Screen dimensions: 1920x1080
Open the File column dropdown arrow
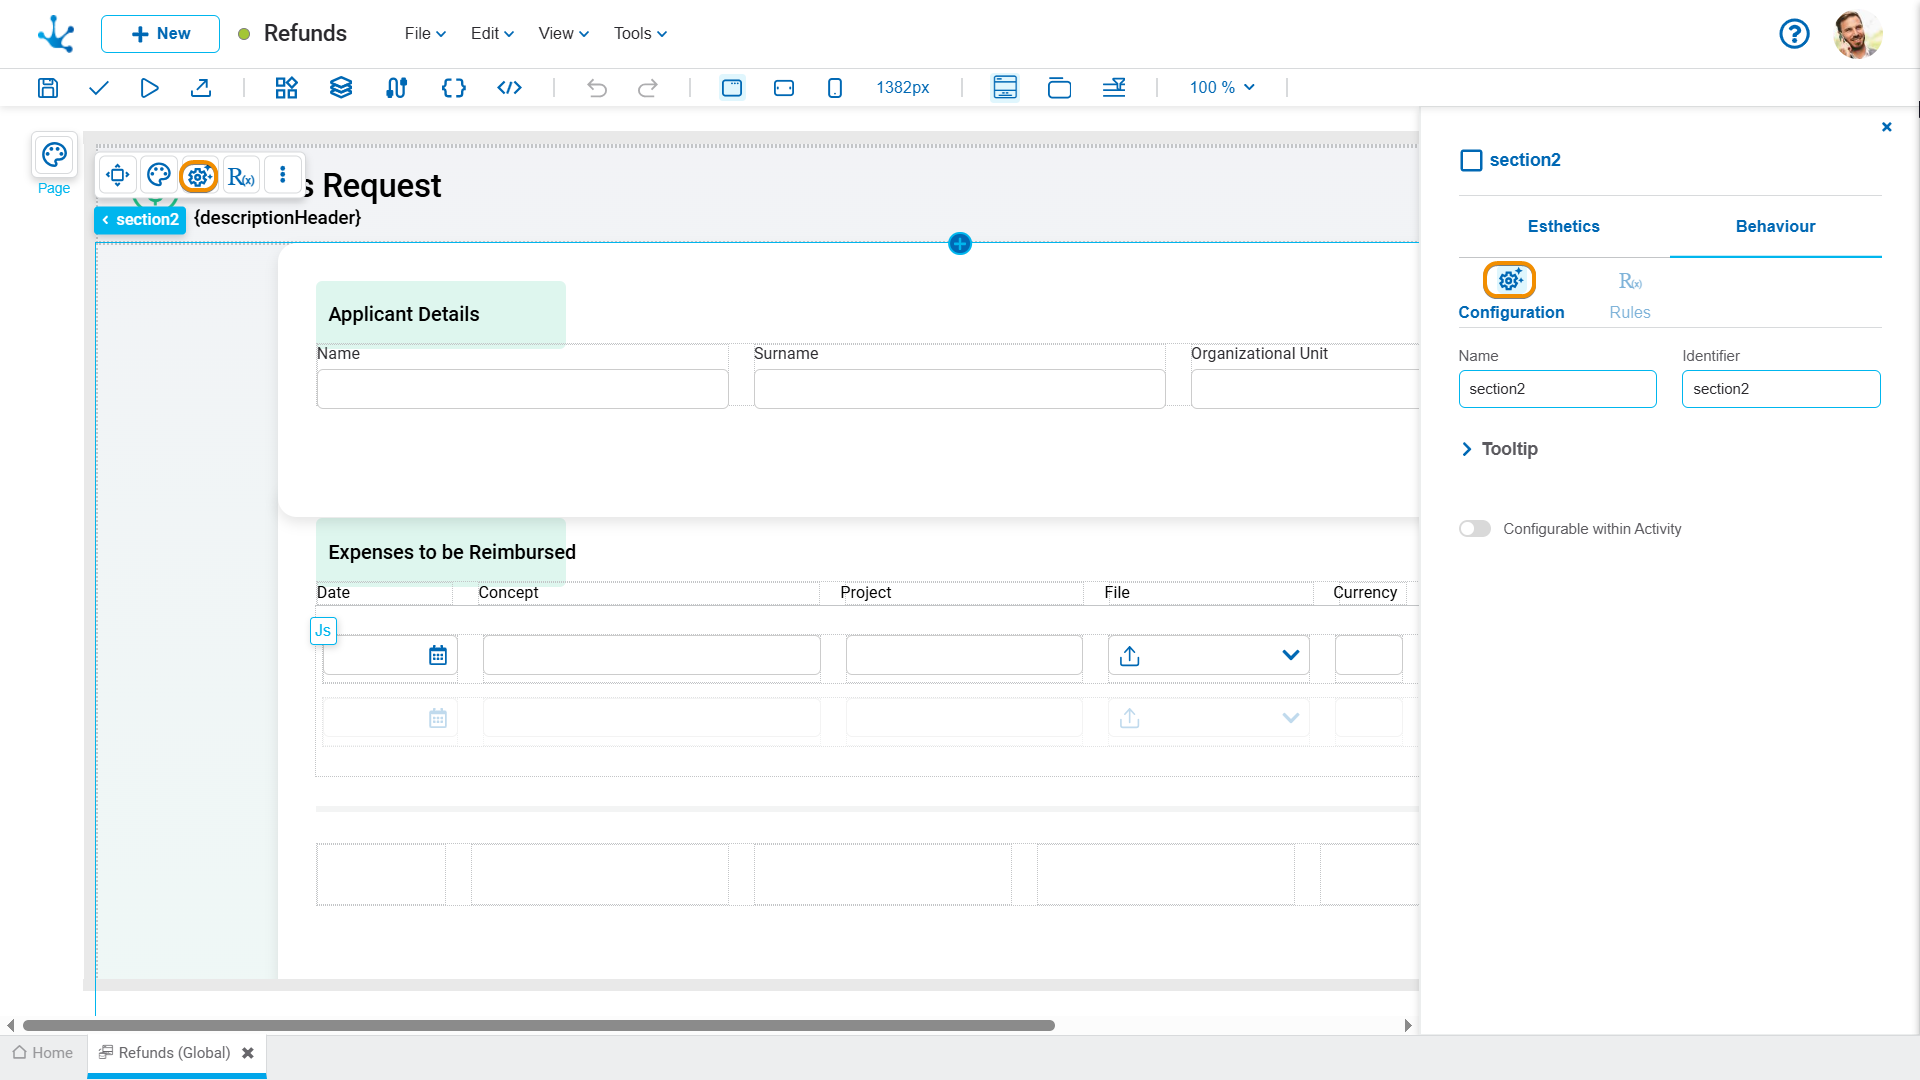[x=1290, y=656]
